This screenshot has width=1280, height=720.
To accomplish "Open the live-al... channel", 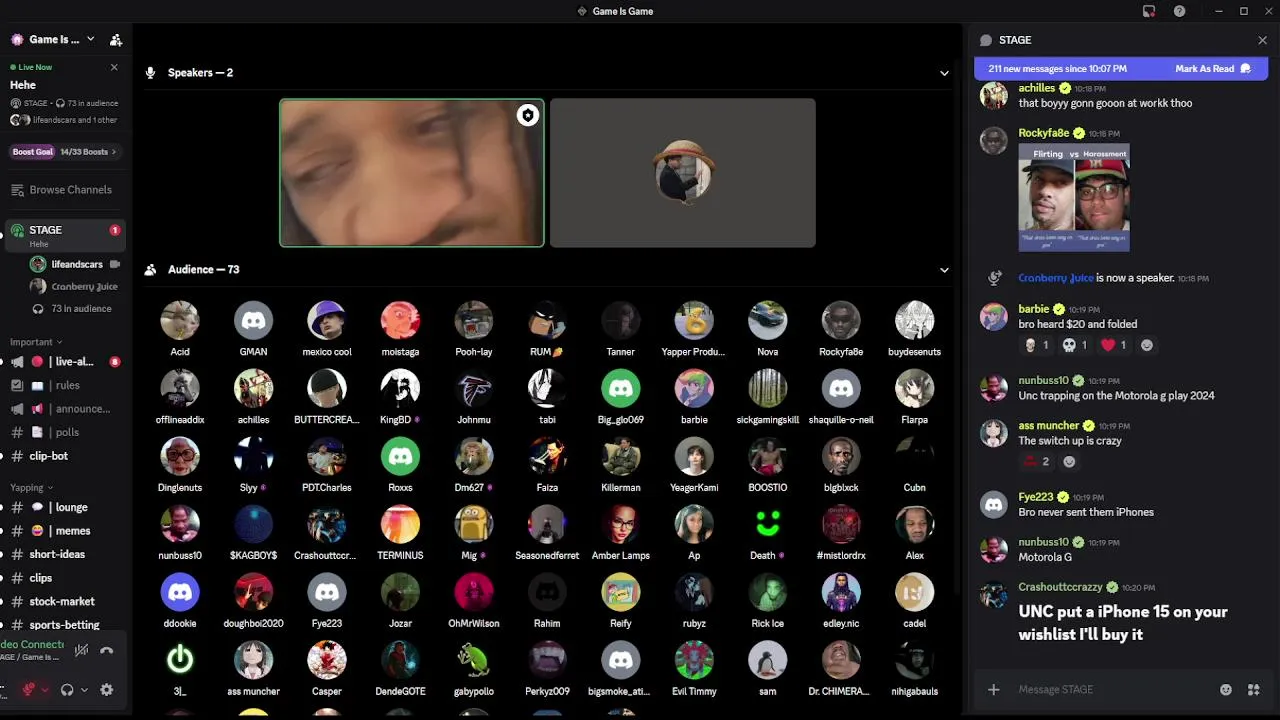I will point(64,362).
